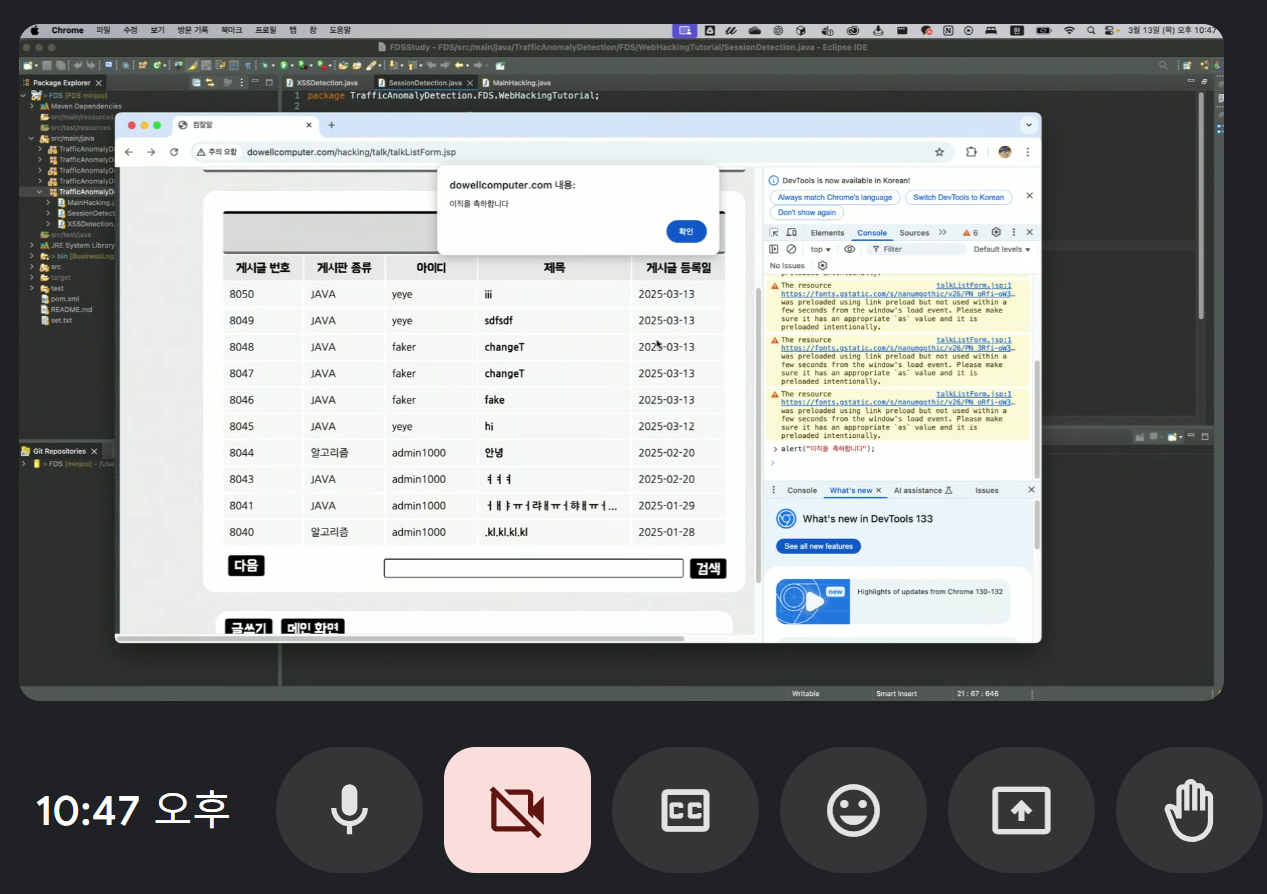Screen dimensions: 1267x894
Task: Select the DevTools Console tab
Action: coord(872,233)
